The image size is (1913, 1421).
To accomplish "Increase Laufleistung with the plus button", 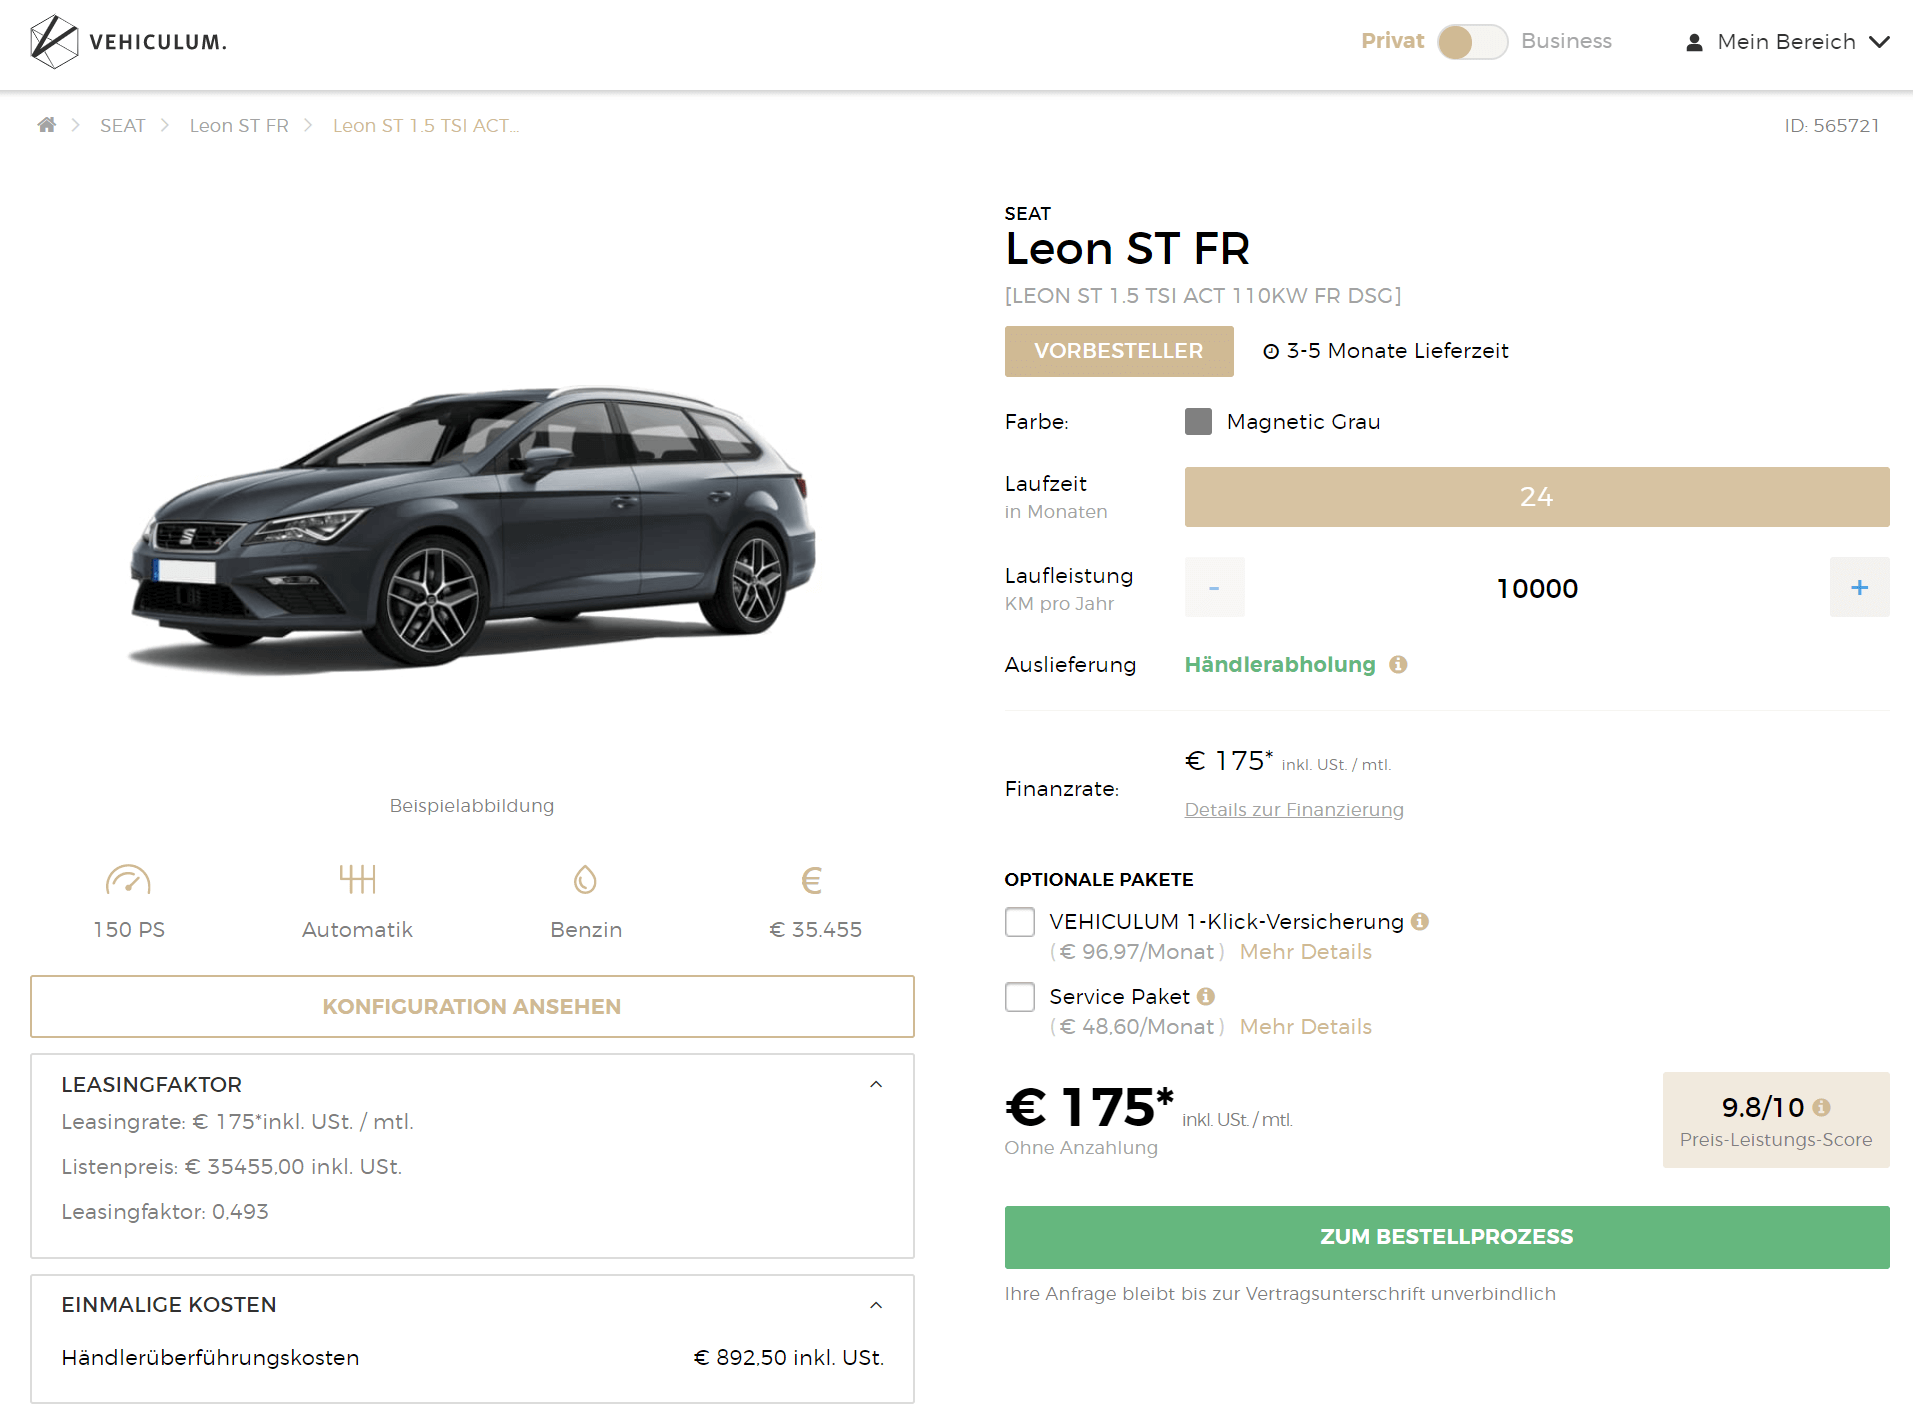I will pos(1859,588).
